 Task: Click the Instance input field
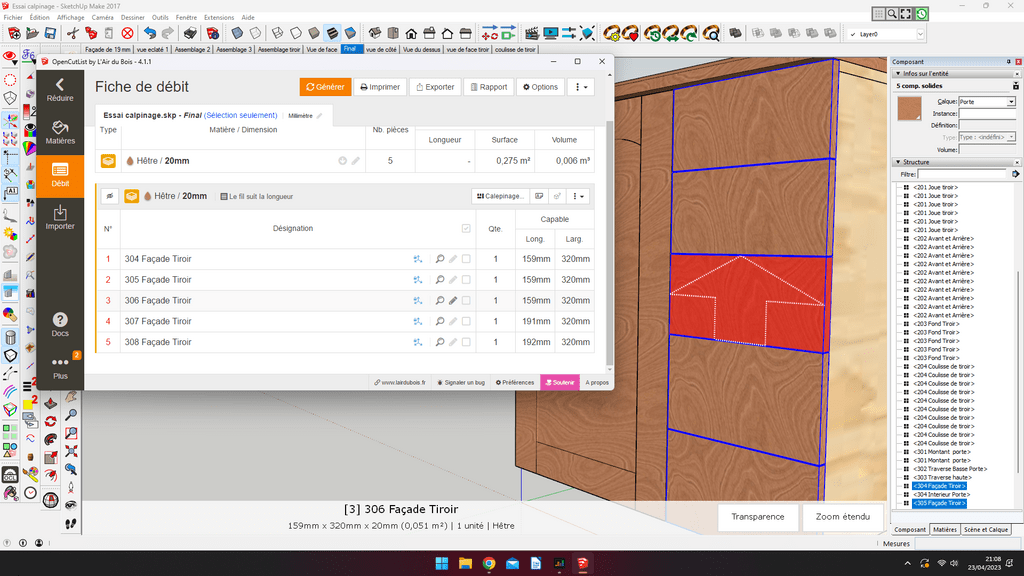click(x=987, y=114)
